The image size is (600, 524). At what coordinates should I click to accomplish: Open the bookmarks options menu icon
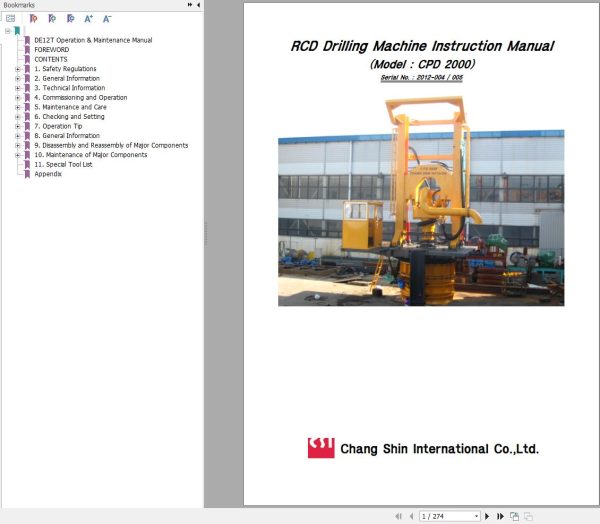point(10,18)
